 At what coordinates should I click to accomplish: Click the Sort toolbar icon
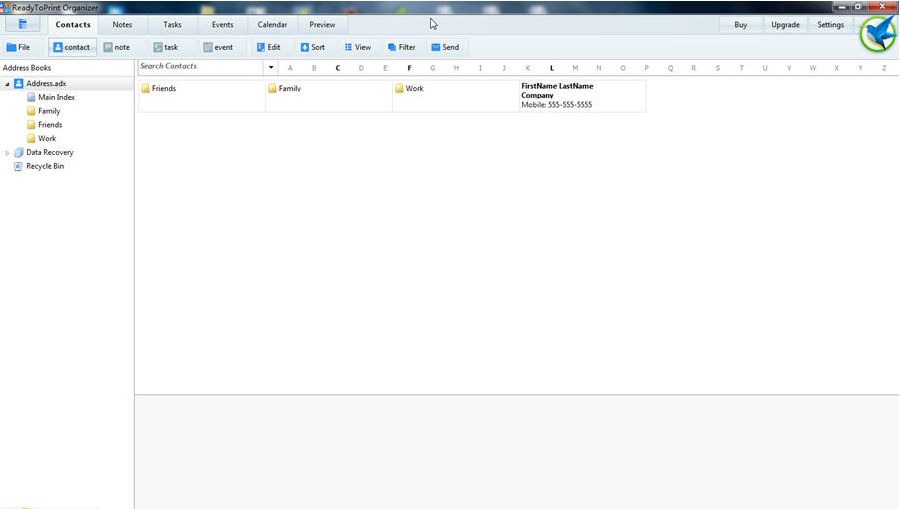312,47
